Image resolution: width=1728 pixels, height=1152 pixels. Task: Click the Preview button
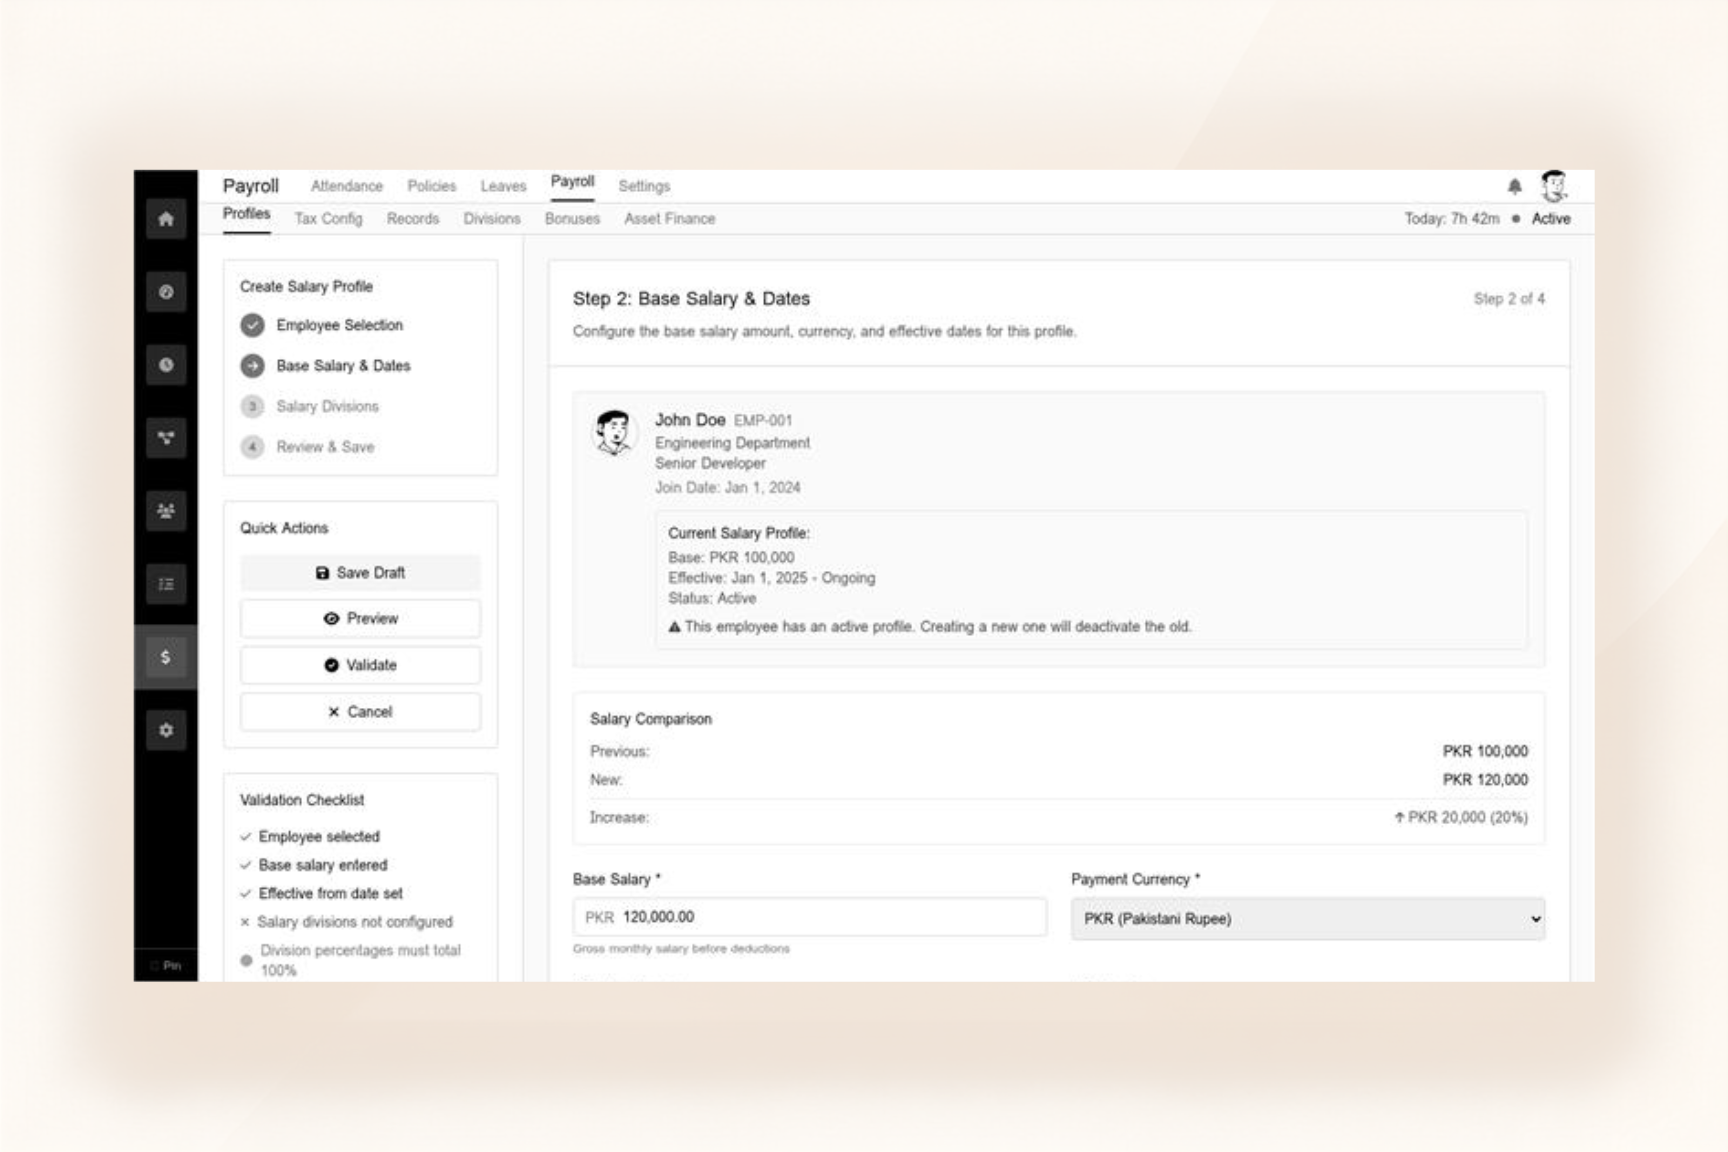360,619
